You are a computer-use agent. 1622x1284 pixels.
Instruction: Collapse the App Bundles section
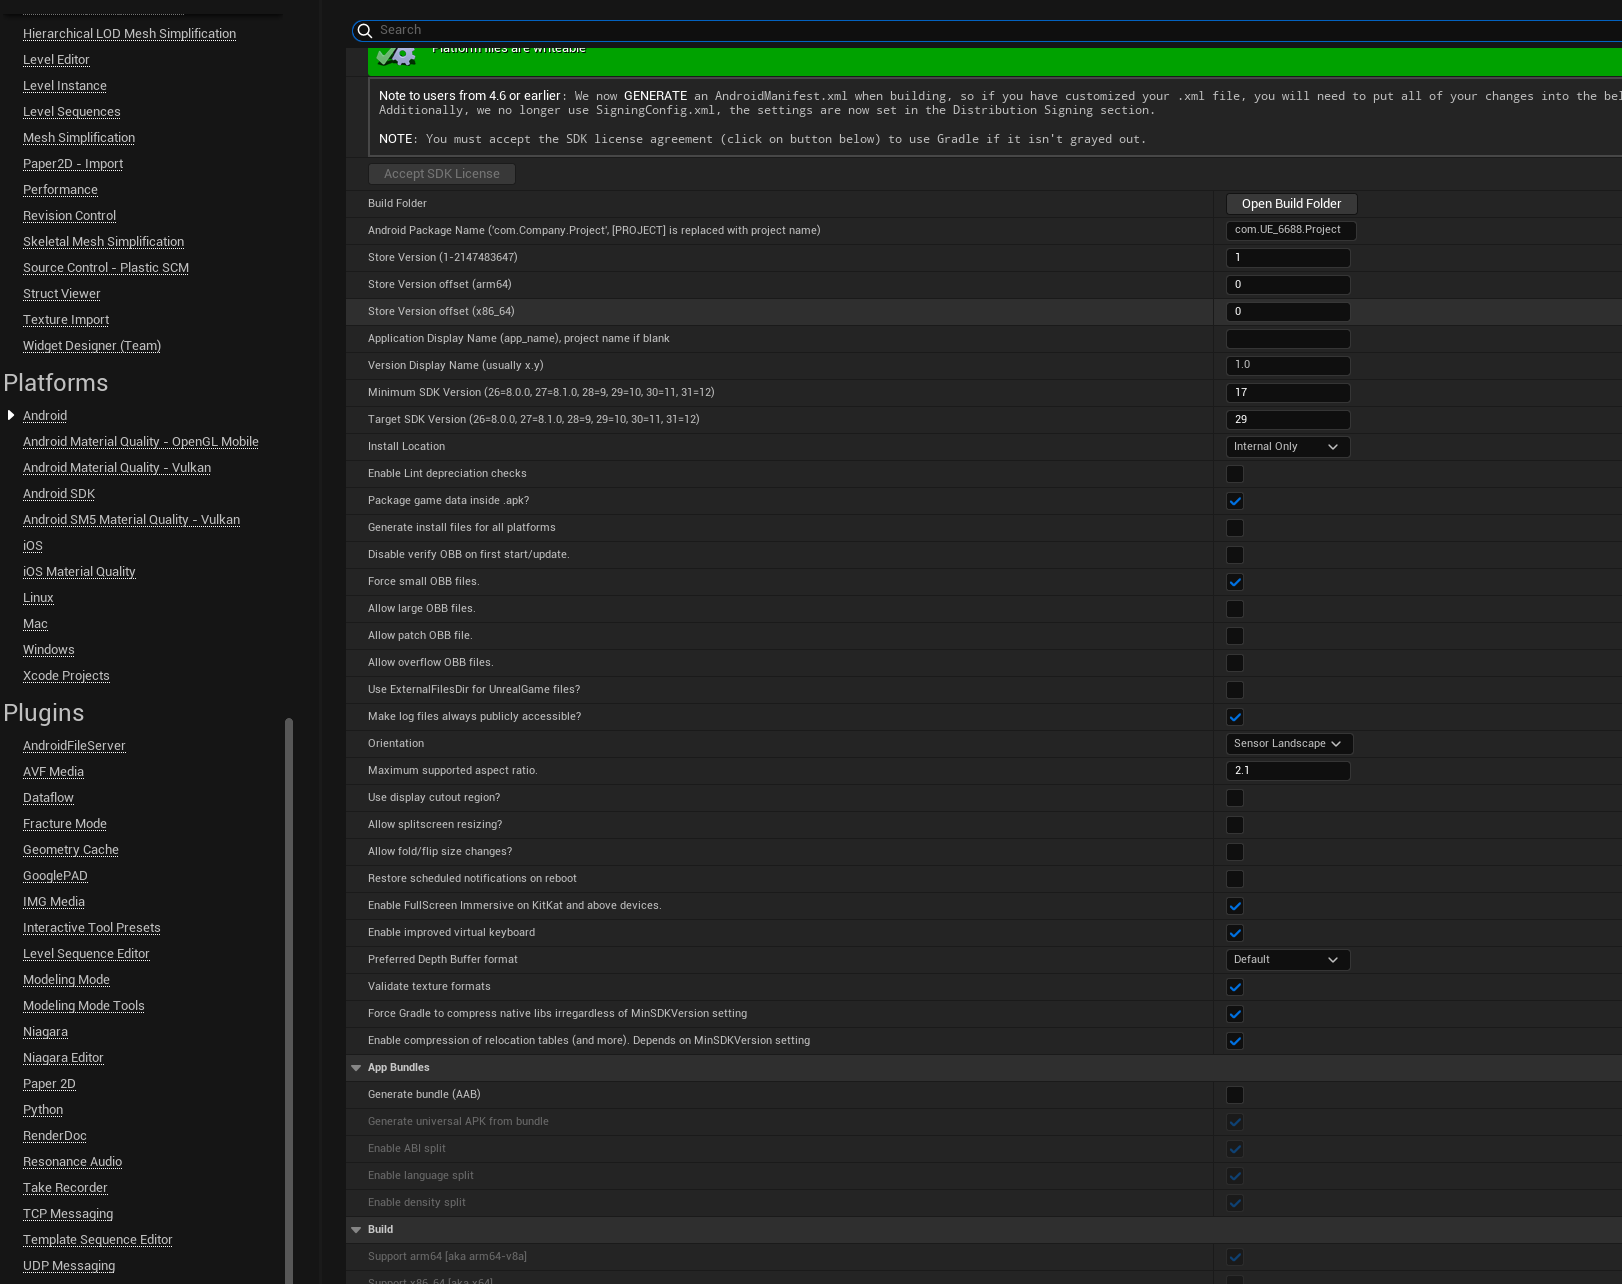pos(356,1067)
